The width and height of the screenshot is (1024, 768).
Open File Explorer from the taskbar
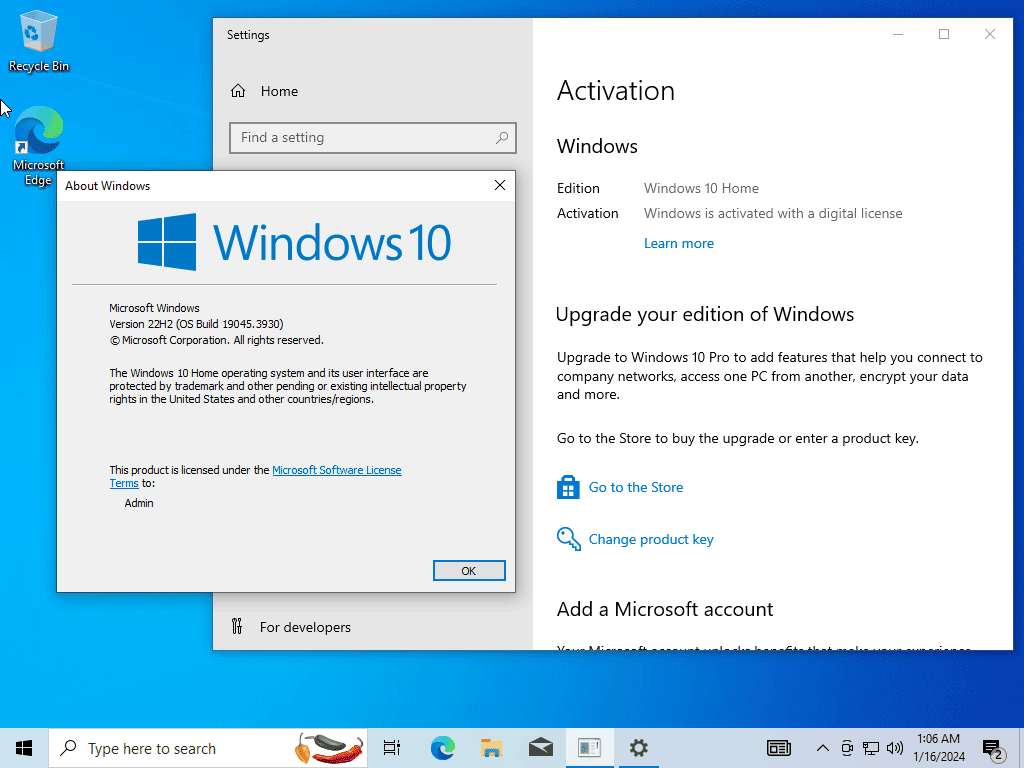point(491,748)
